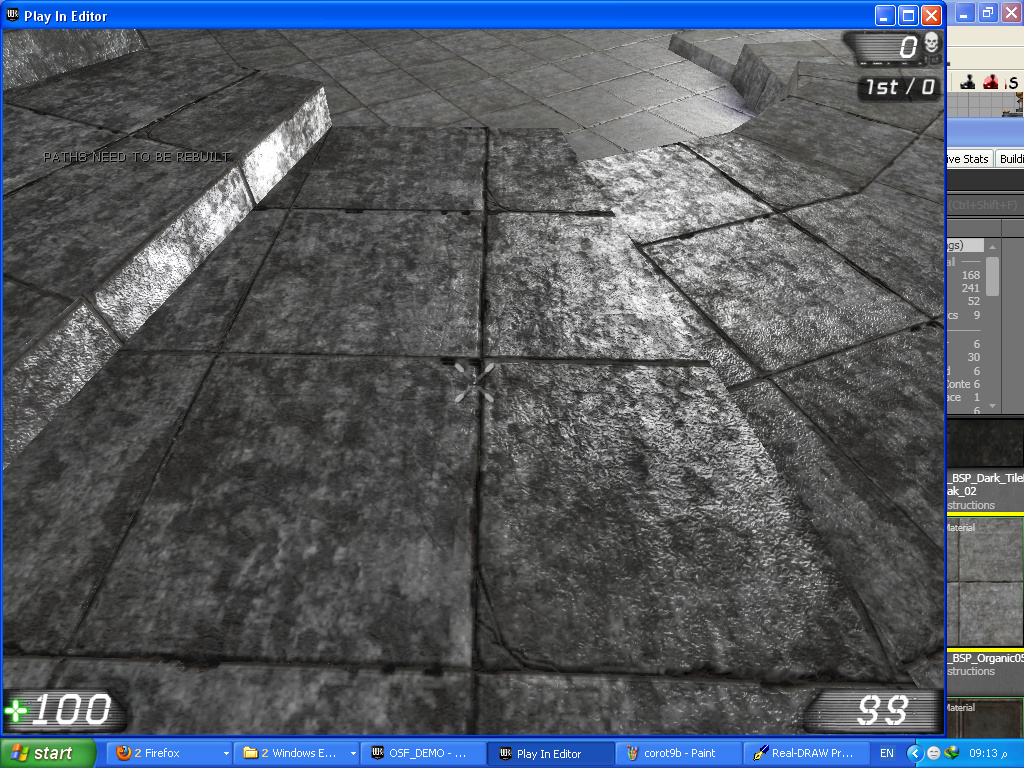Select the value 241 in the stats list

tap(970, 288)
